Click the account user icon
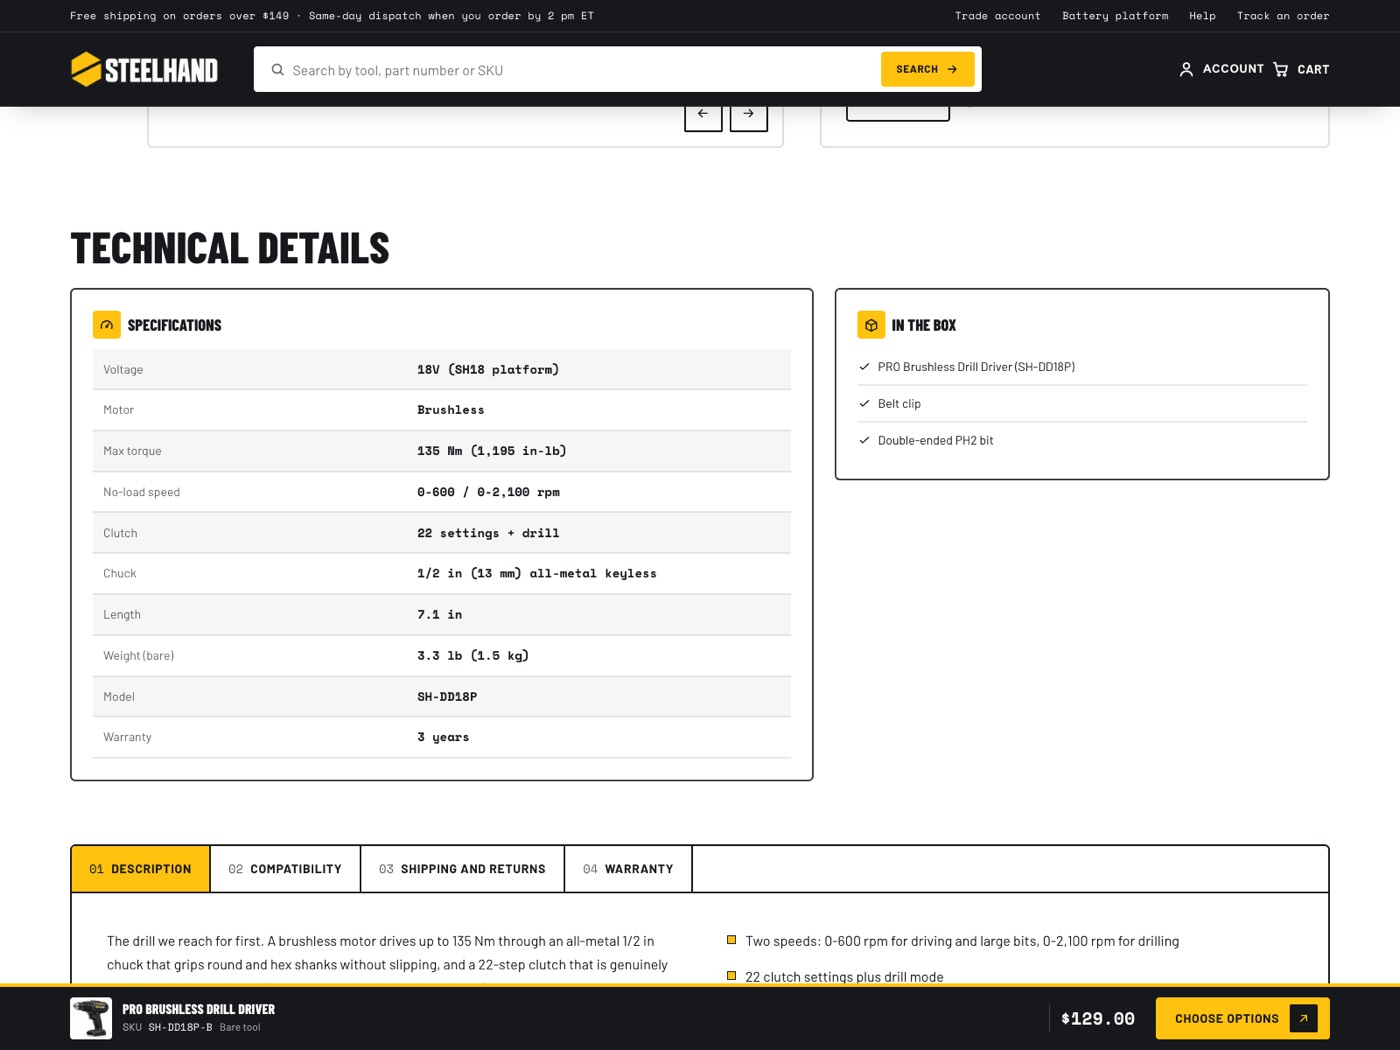 pos(1186,69)
